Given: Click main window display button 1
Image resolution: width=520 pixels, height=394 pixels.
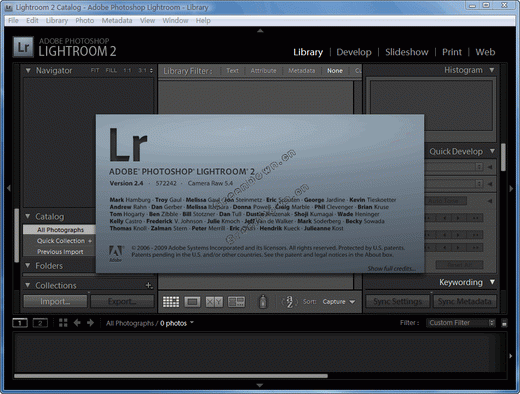Looking at the screenshot, I should (x=20, y=323).
